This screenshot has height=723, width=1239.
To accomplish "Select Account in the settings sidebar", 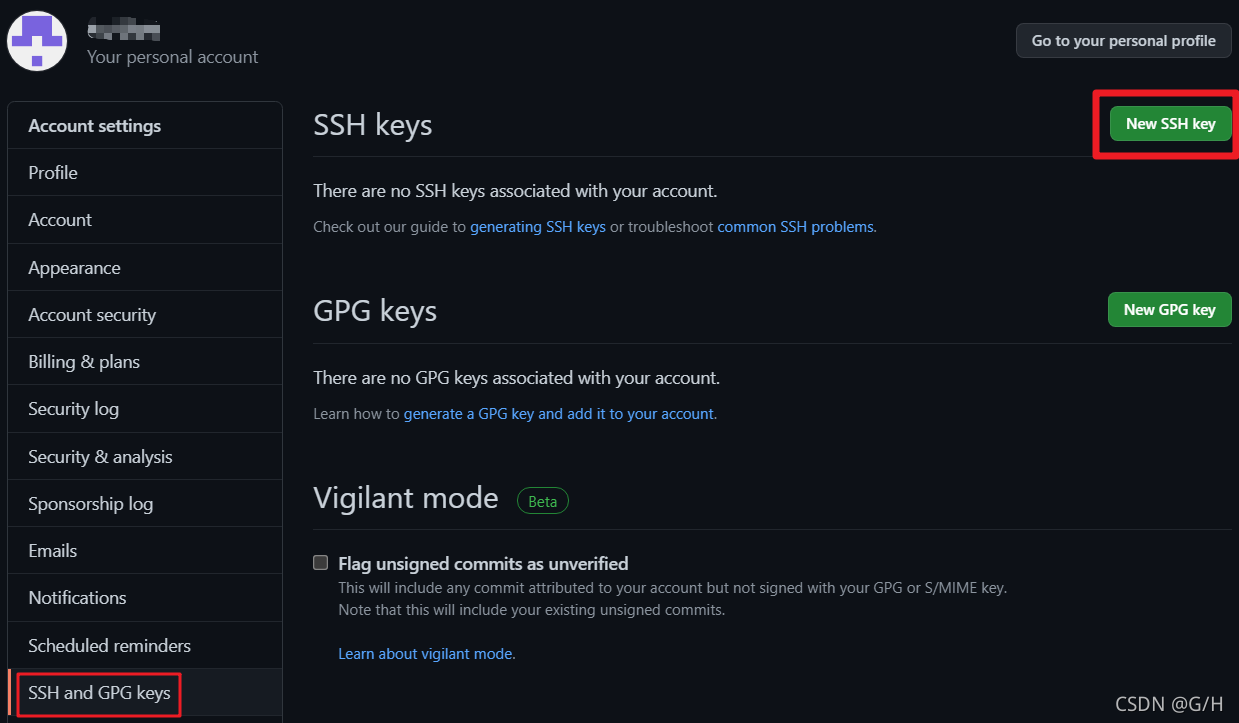I will click(x=60, y=220).
